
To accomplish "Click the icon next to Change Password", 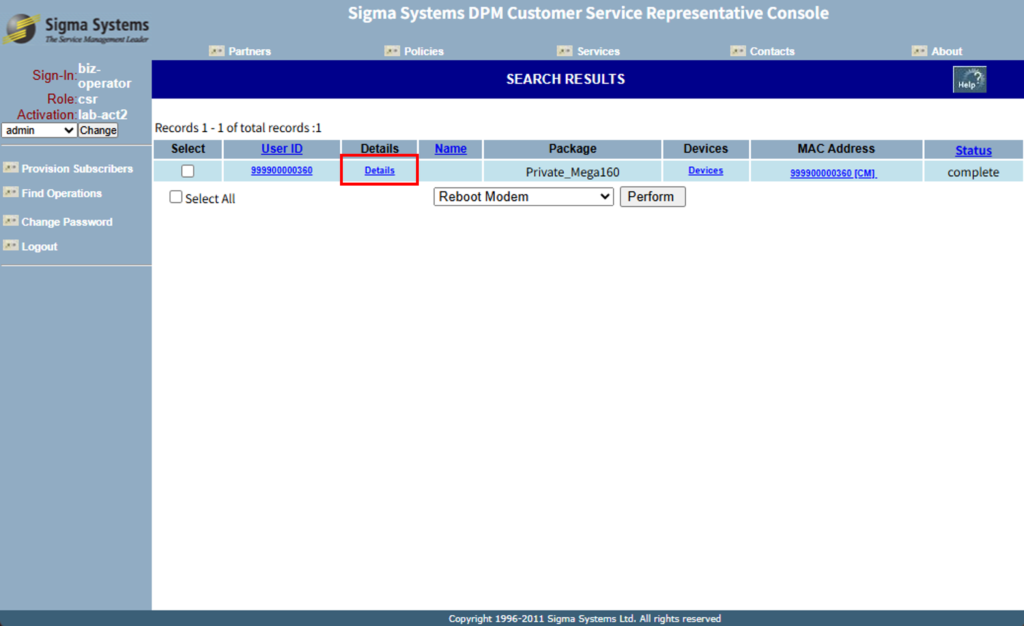I will pos(11,221).
